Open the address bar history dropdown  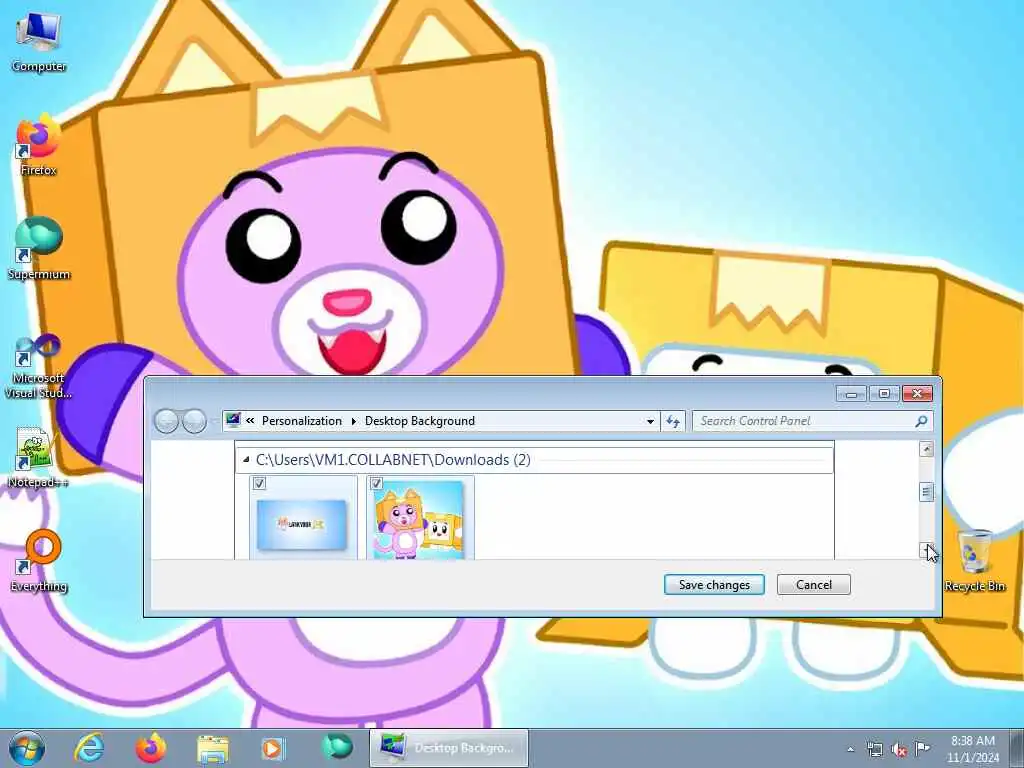[650, 421]
